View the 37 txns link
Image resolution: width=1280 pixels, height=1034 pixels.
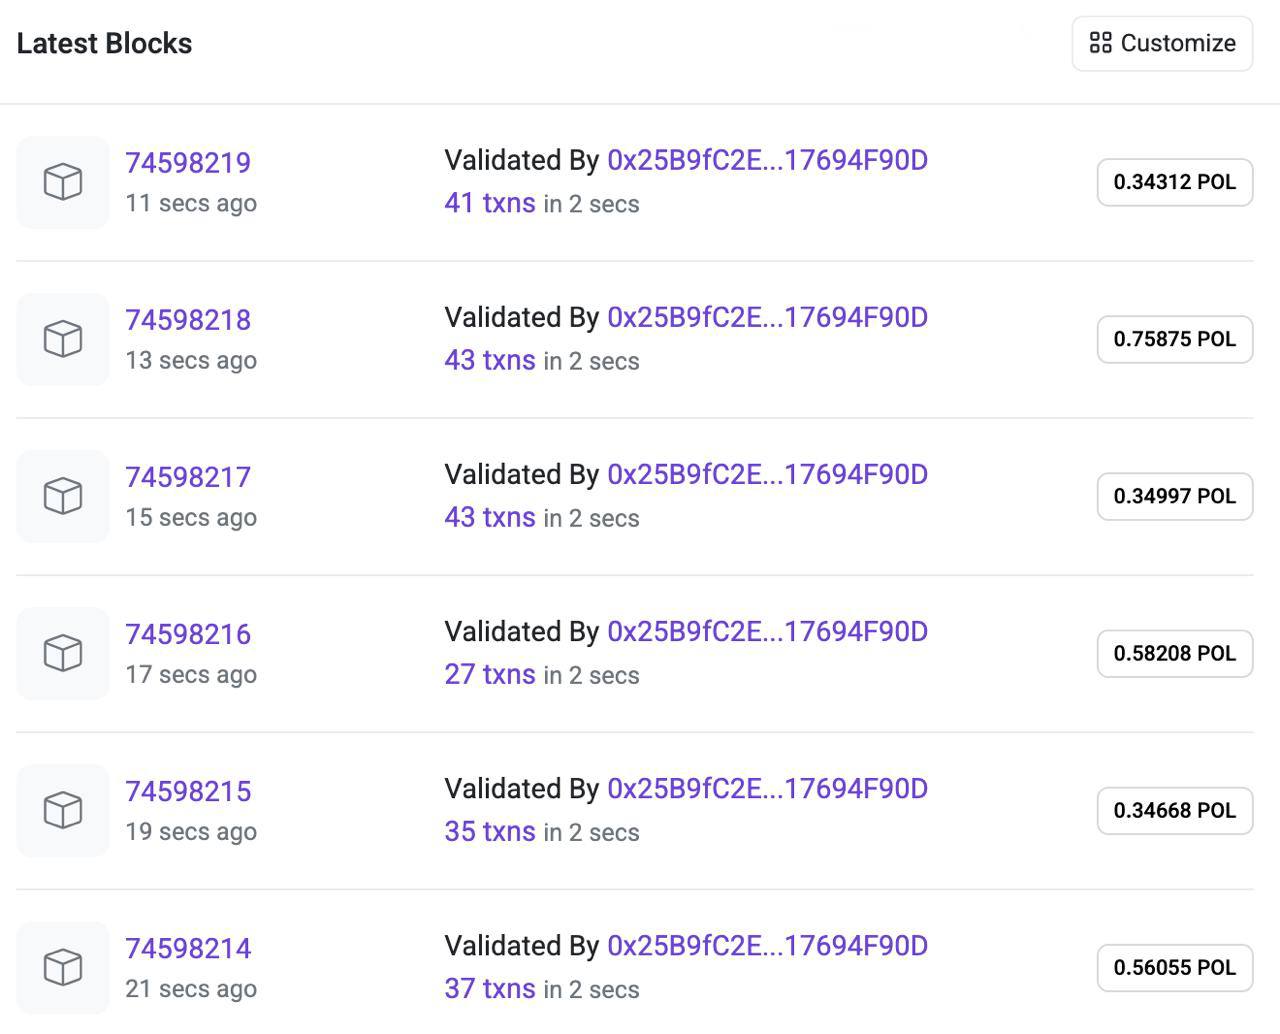point(490,988)
